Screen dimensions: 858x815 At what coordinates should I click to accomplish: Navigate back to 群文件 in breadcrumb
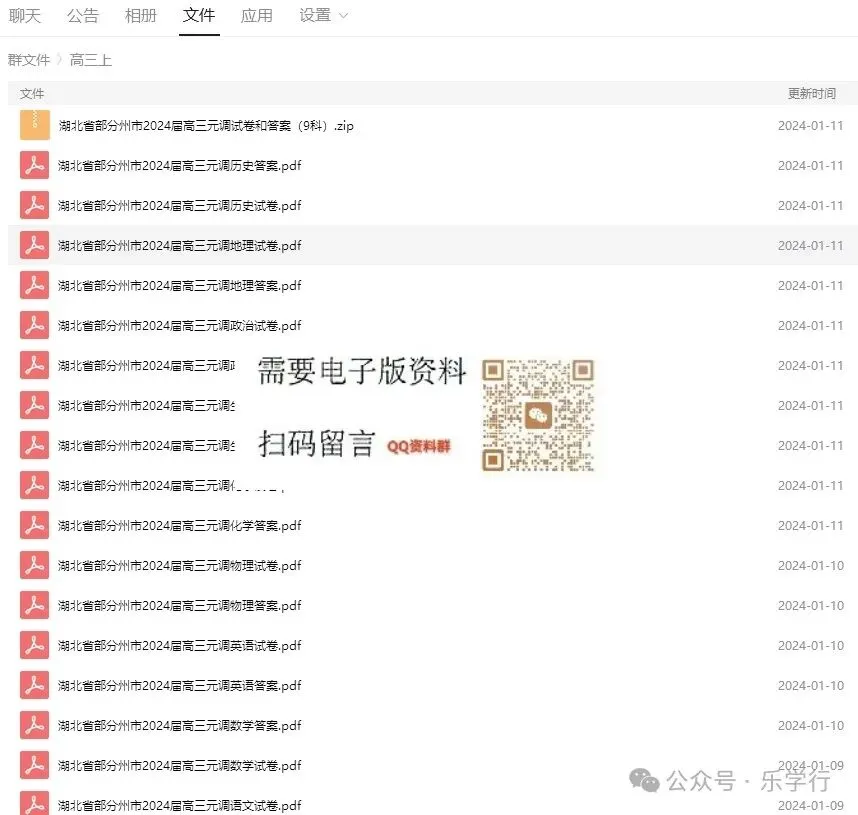pyautogui.click(x=29, y=60)
